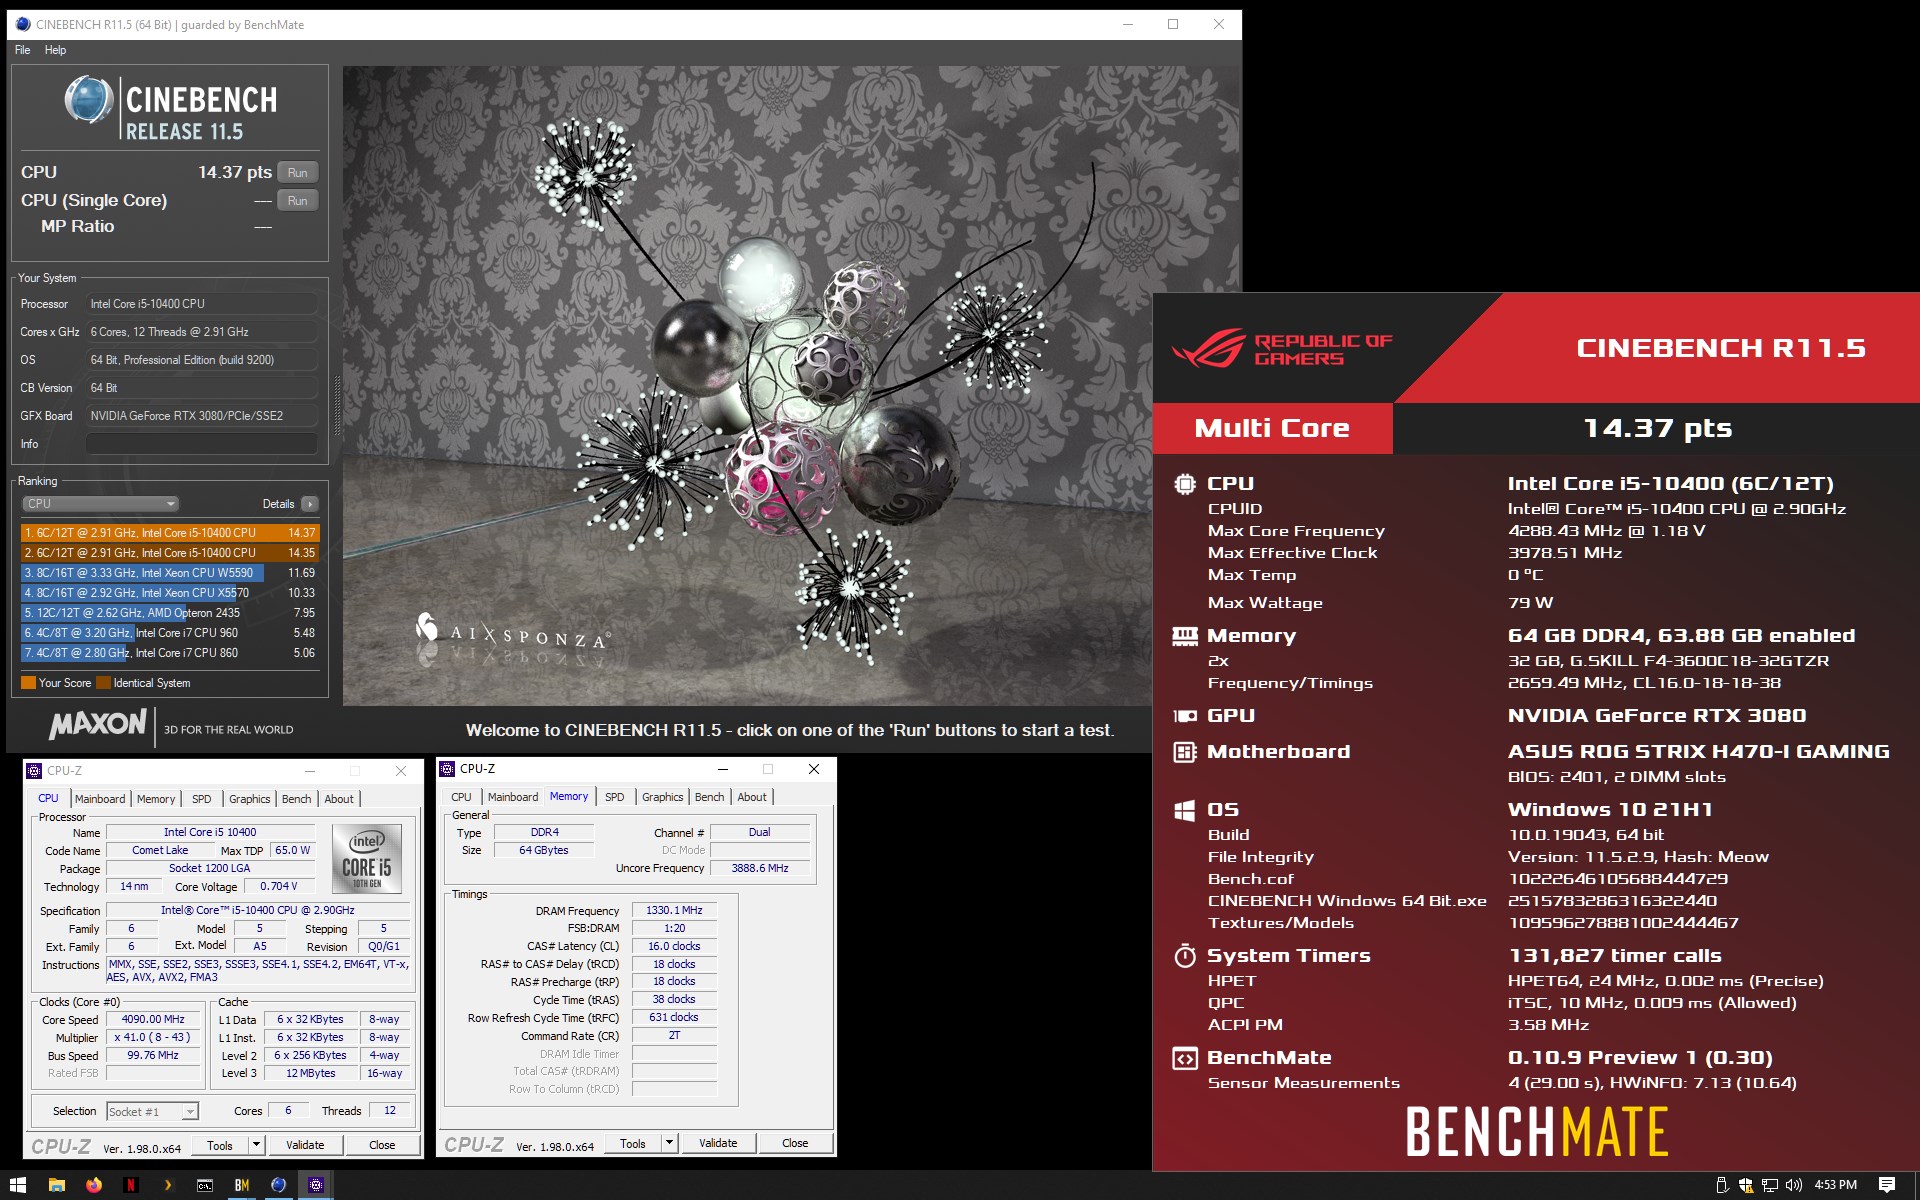Screen dimensions: 1920x1200
Task: Click the volume speaker tray icon
Action: (x=1794, y=1185)
